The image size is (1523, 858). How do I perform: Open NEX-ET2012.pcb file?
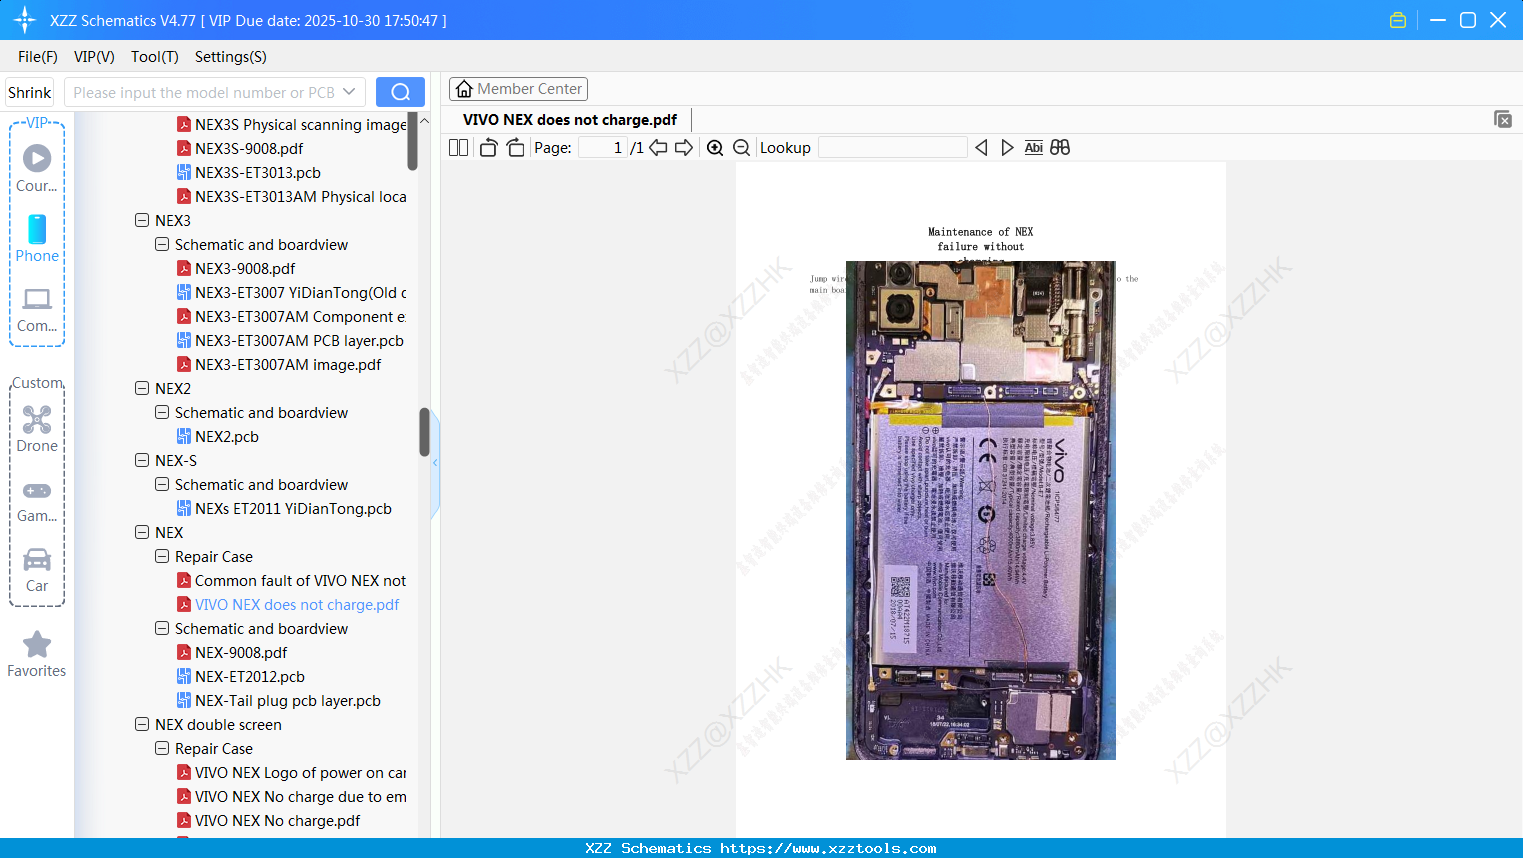click(250, 676)
